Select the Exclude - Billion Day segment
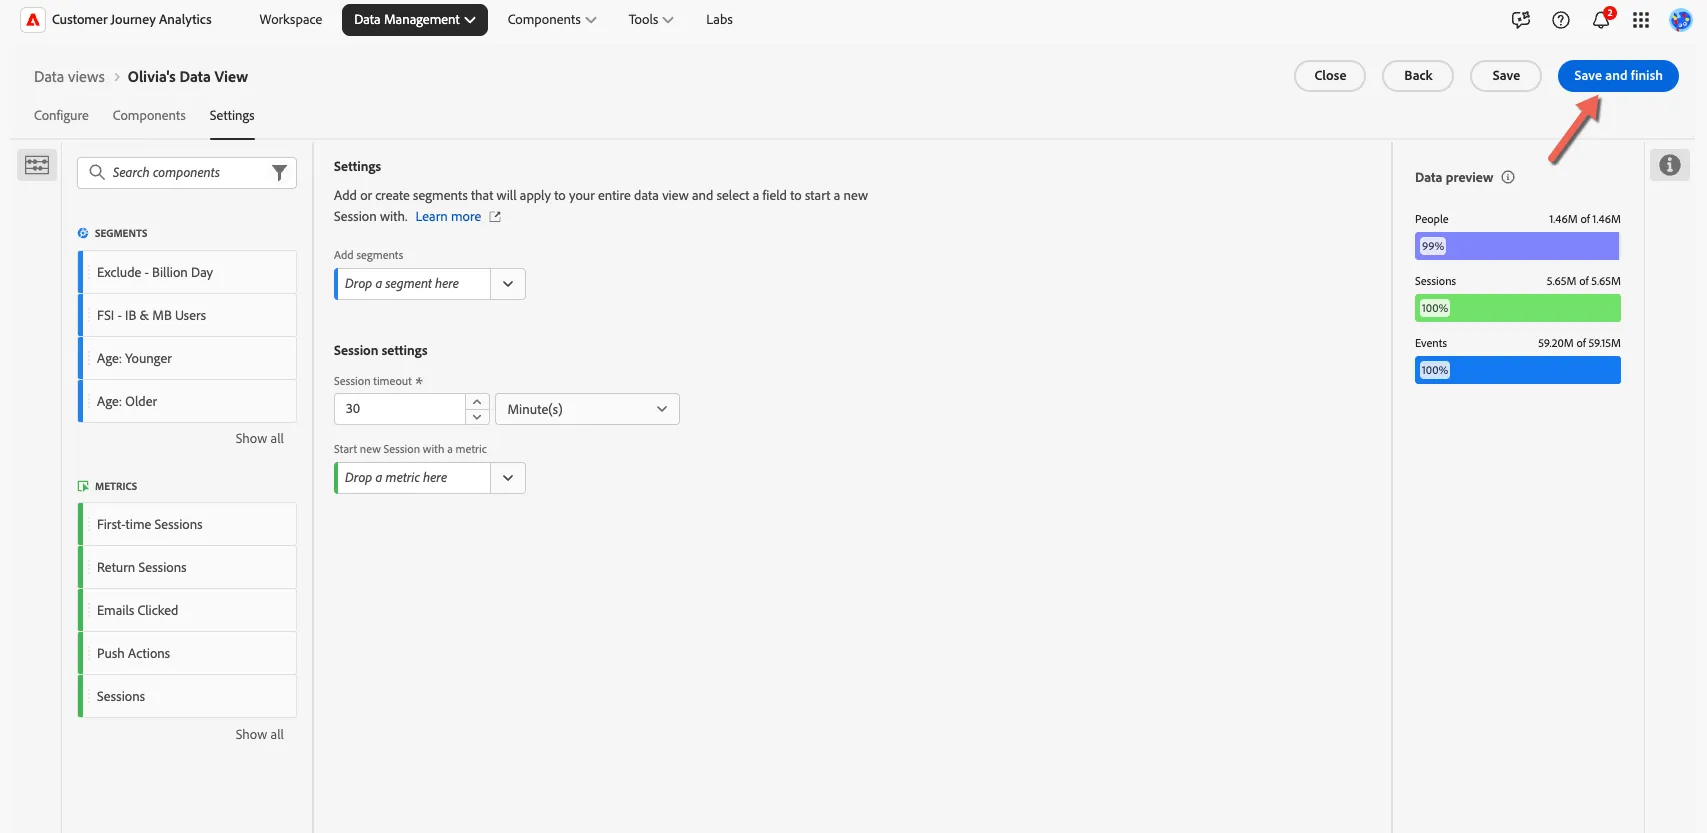1707x833 pixels. pyautogui.click(x=187, y=272)
